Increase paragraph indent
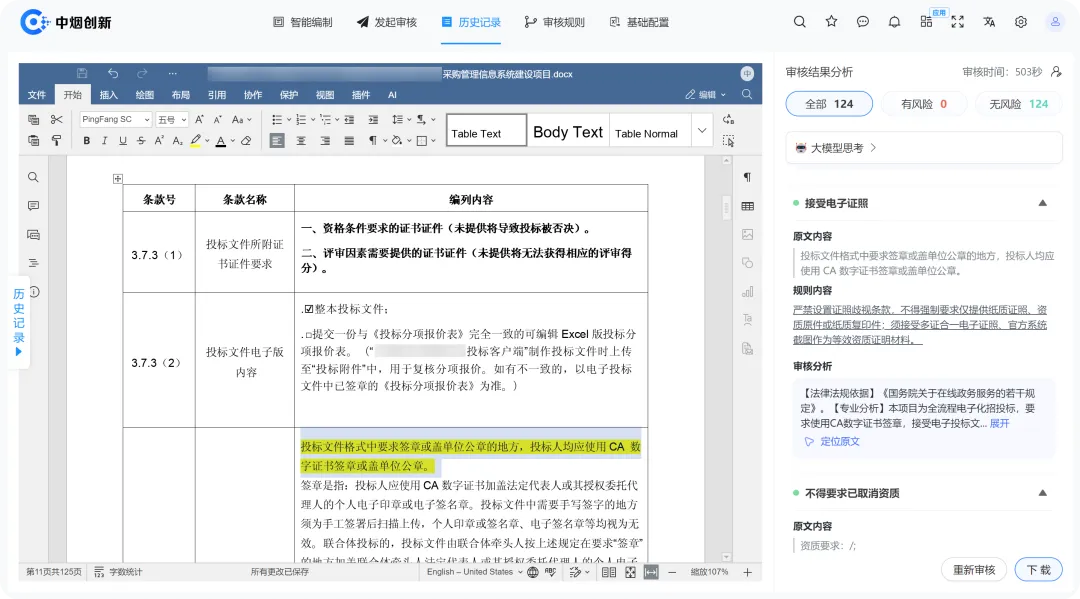 pos(373,120)
